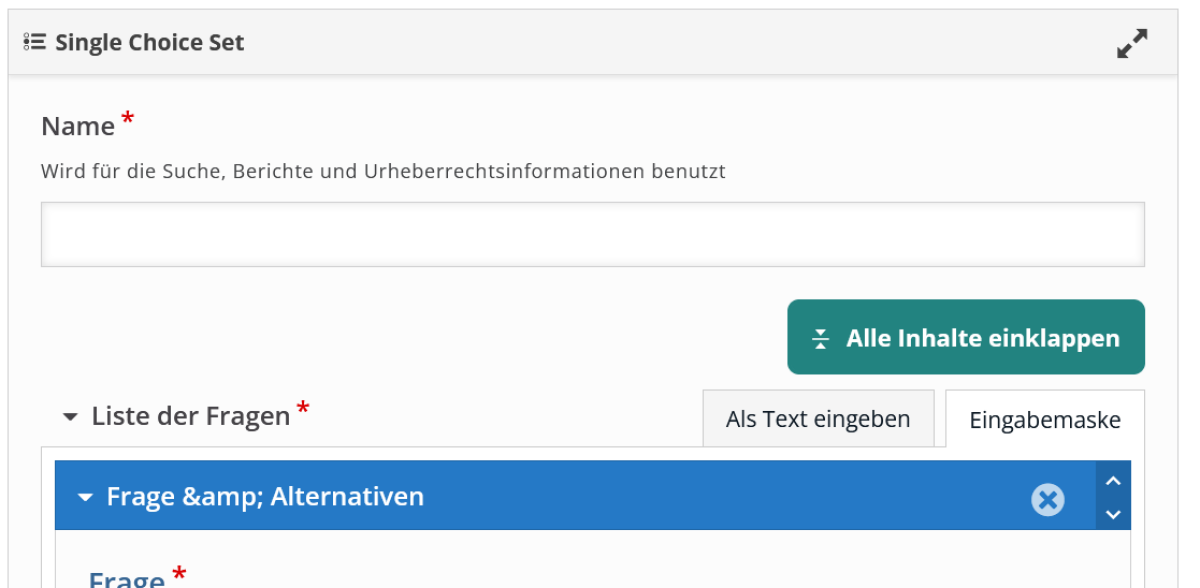Enter fullscreen with the expand arrows icon
The width and height of the screenshot is (1200, 588).
coord(1132,43)
